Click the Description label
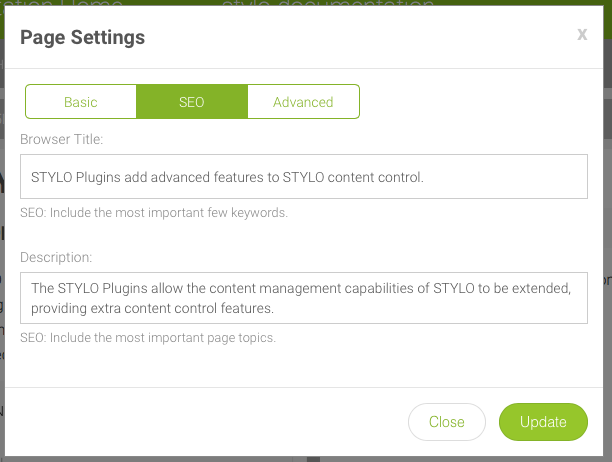The height and width of the screenshot is (462, 612). pos(57,258)
